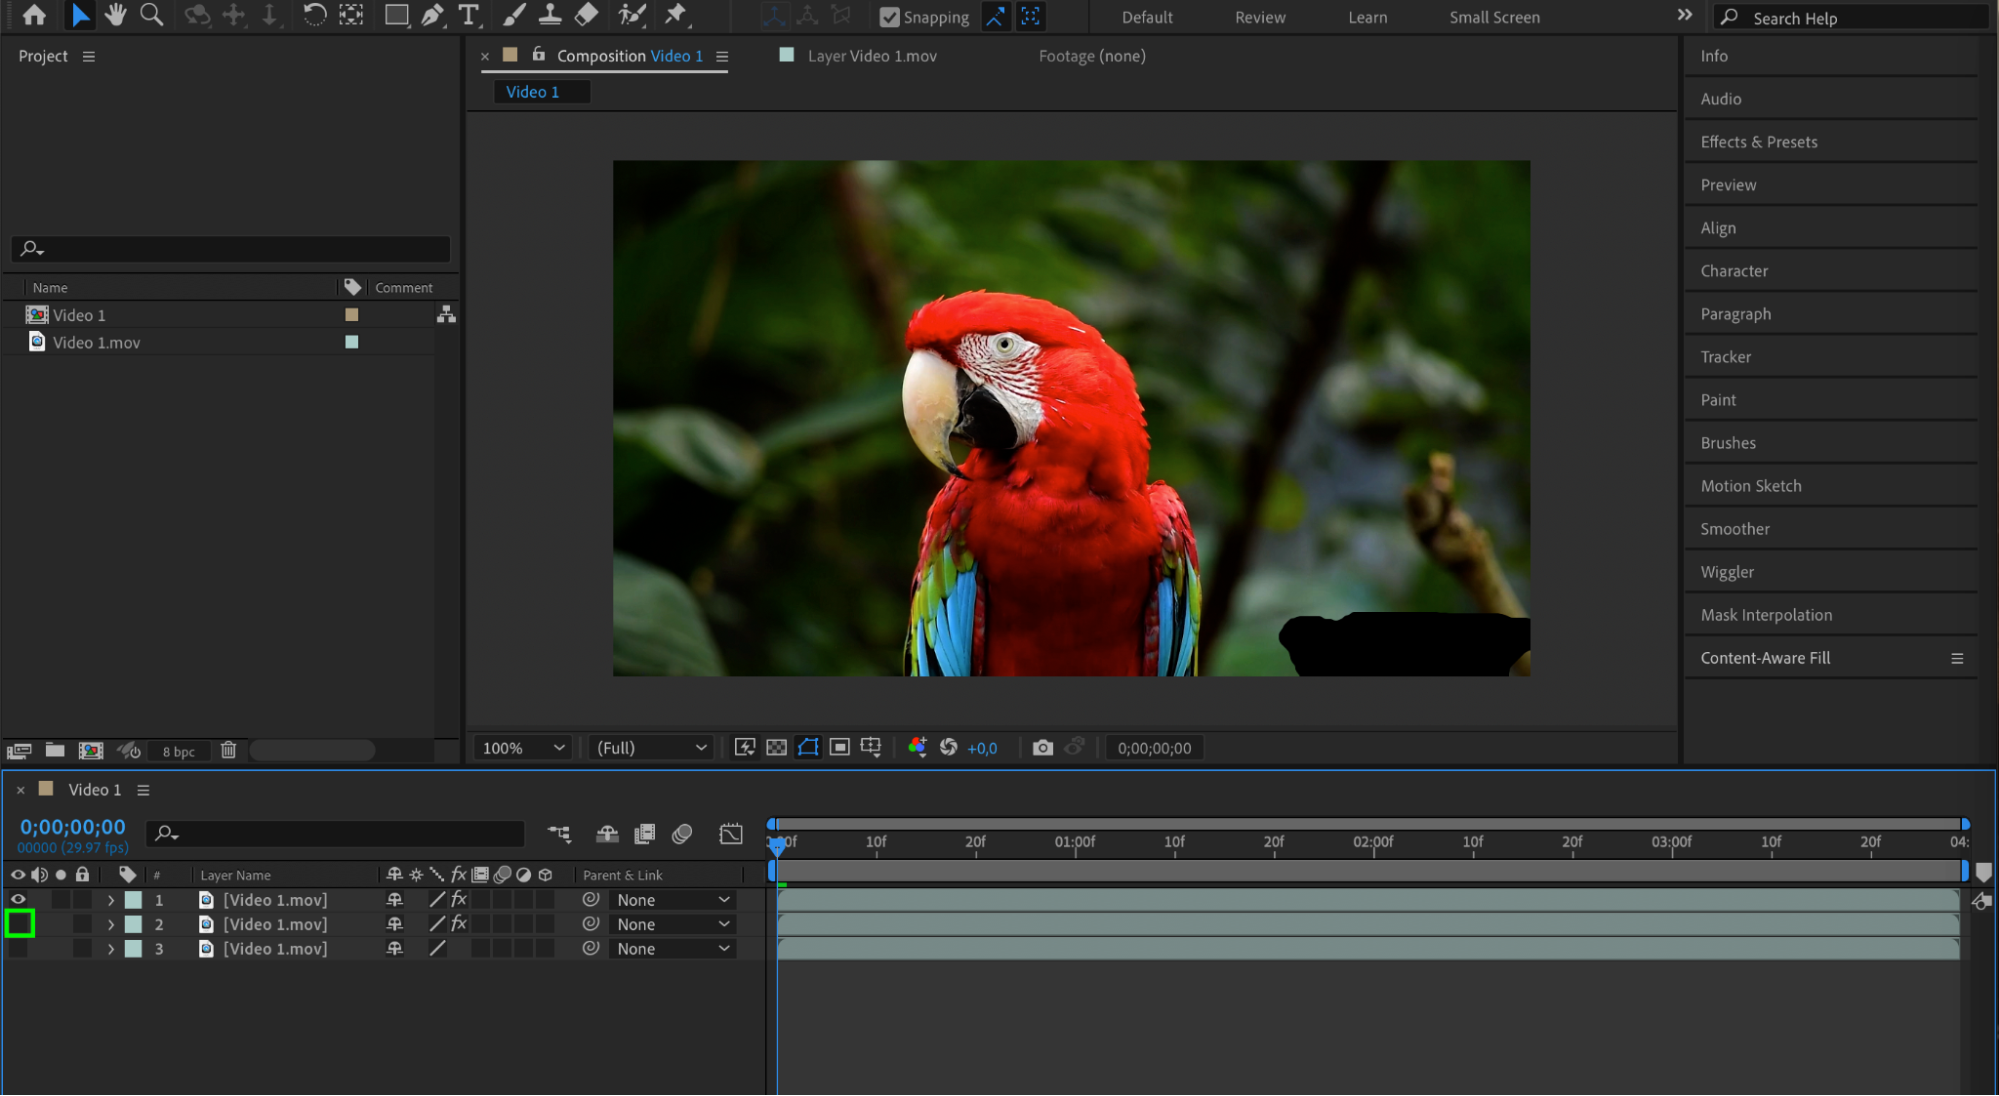The height and width of the screenshot is (1096, 1999).
Task: Click the snapshot camera icon
Action: (x=1042, y=748)
